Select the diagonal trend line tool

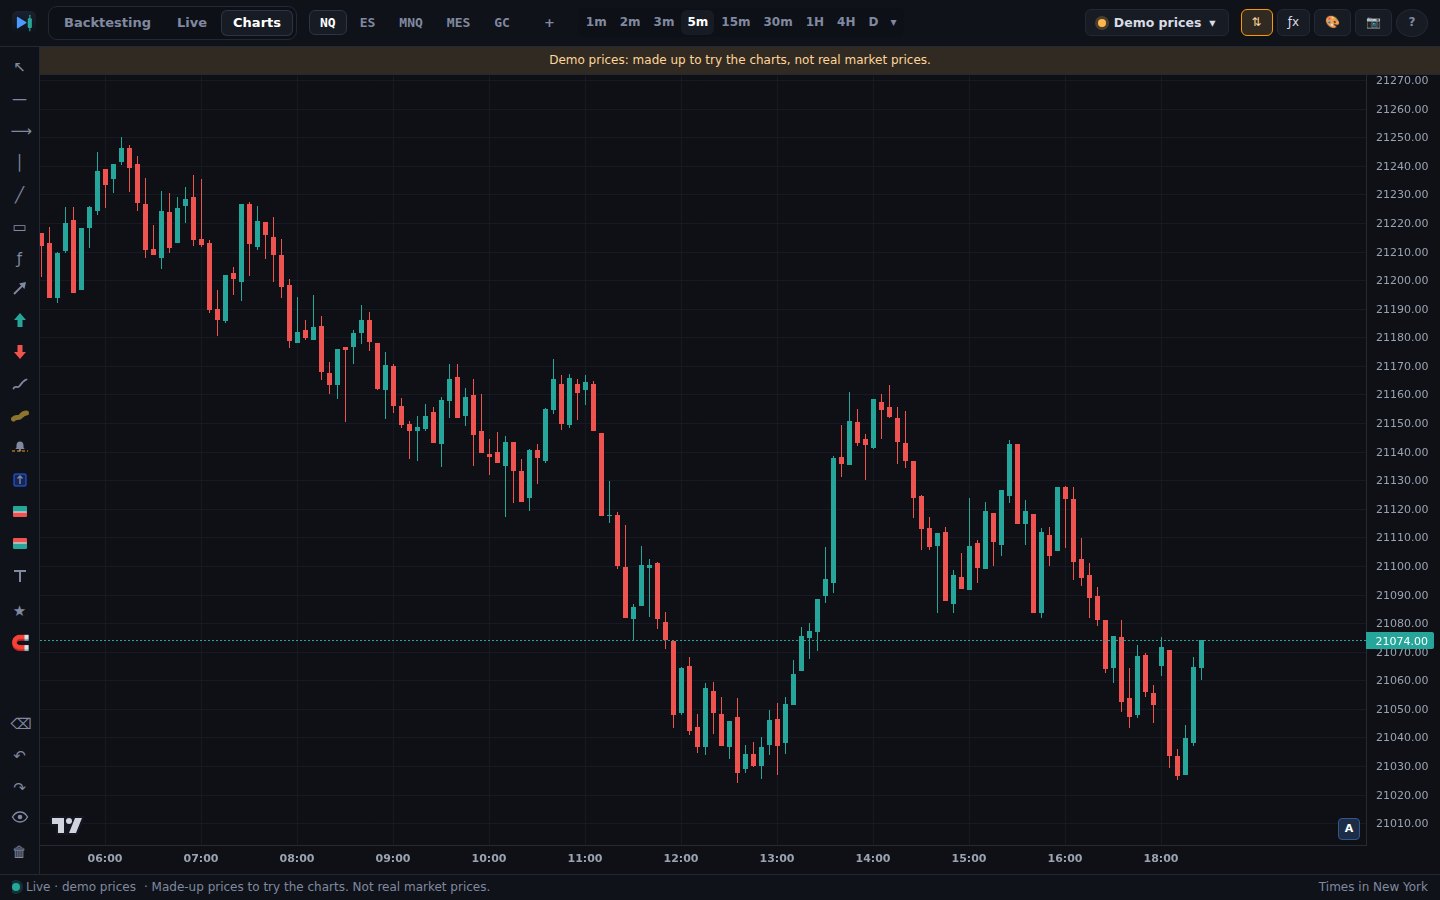[x=19, y=195]
